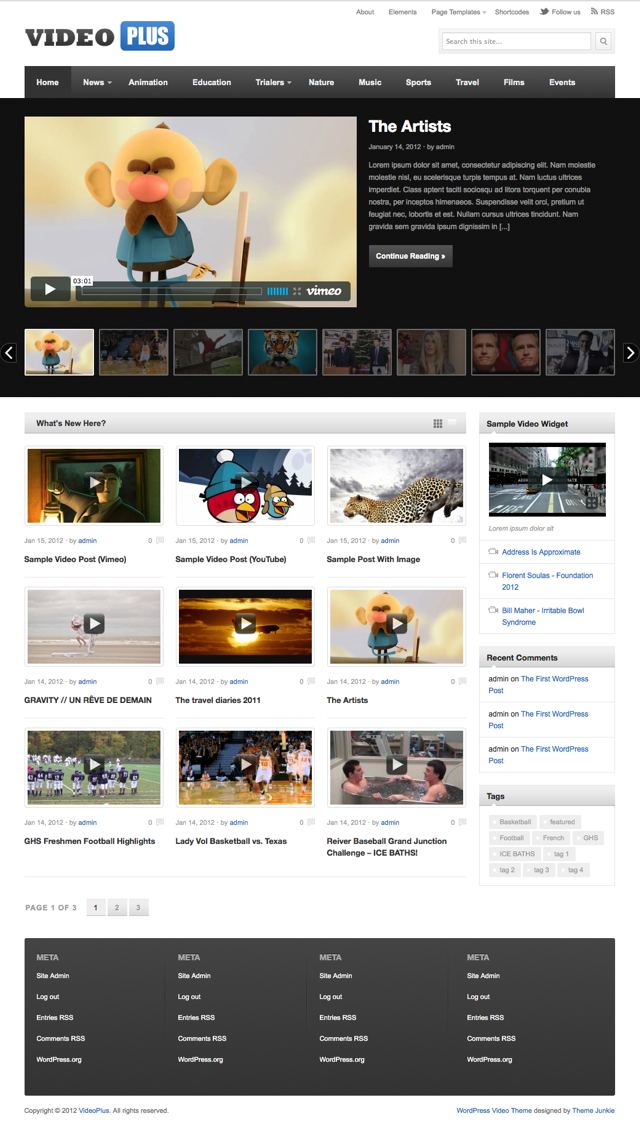The width and height of the screenshot is (640, 1126).
Task: Click comment icon for GHS Freshmen Football post
Action: pyautogui.click(x=159, y=822)
